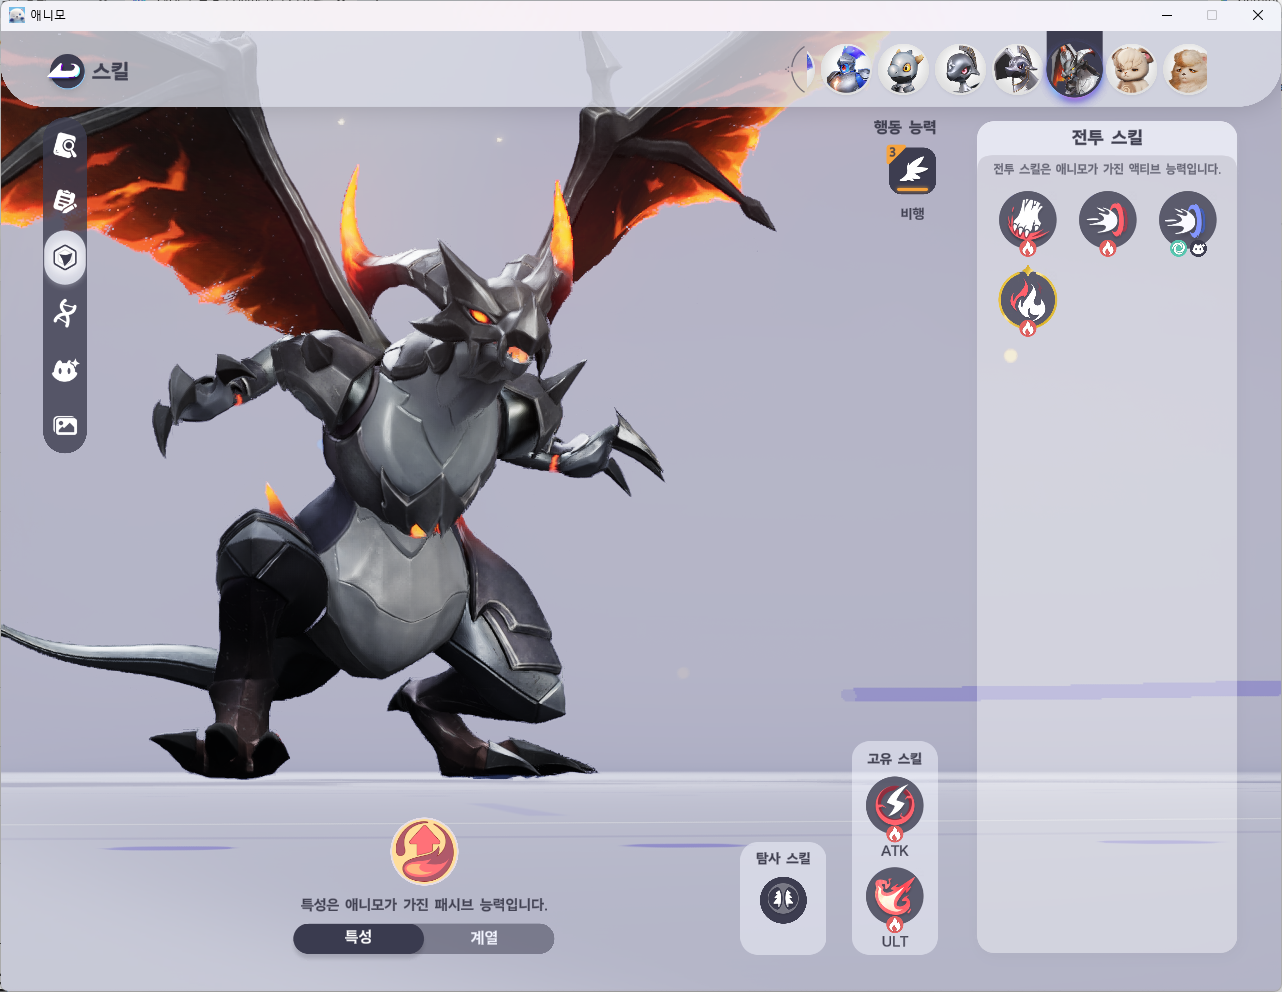Click the 고유 스킬 label

895,759
